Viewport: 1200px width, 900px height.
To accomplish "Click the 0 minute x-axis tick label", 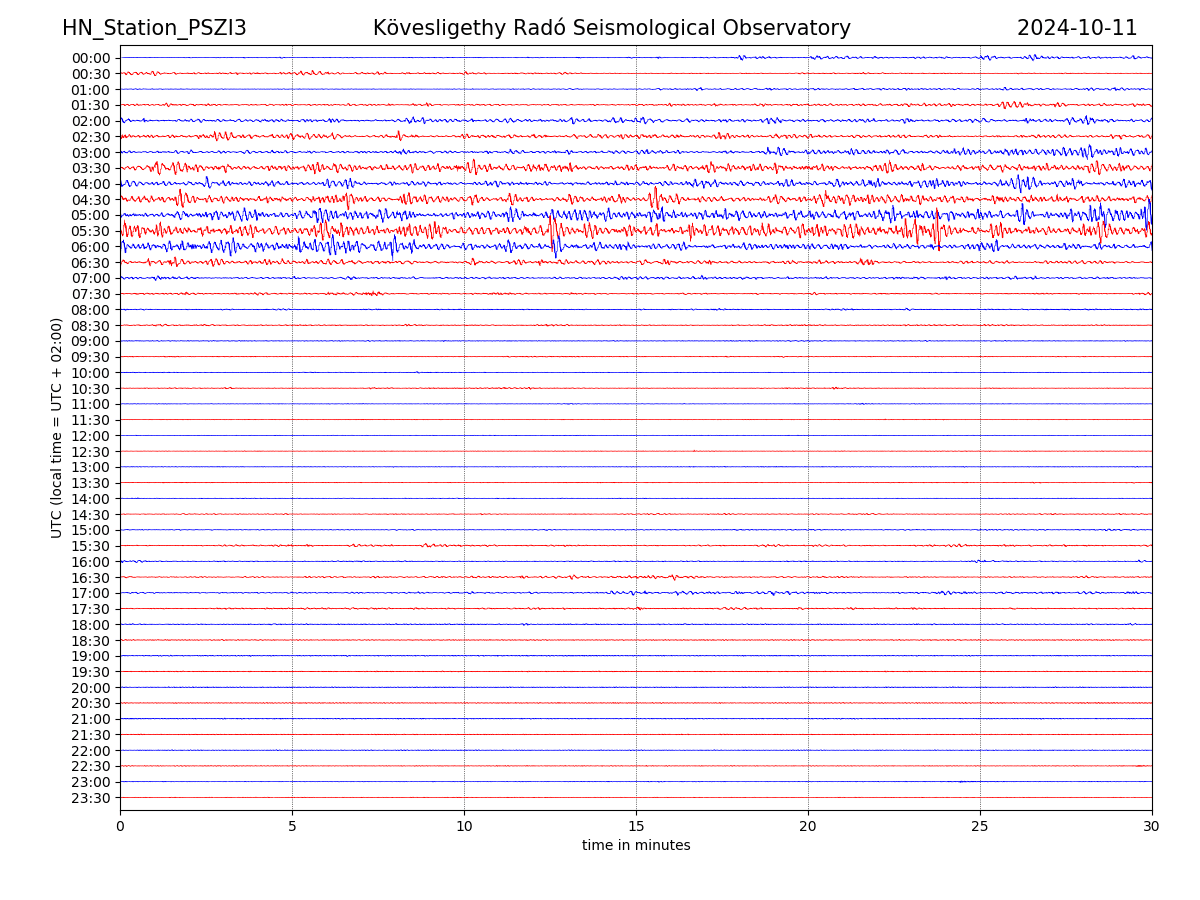I will 120,826.
